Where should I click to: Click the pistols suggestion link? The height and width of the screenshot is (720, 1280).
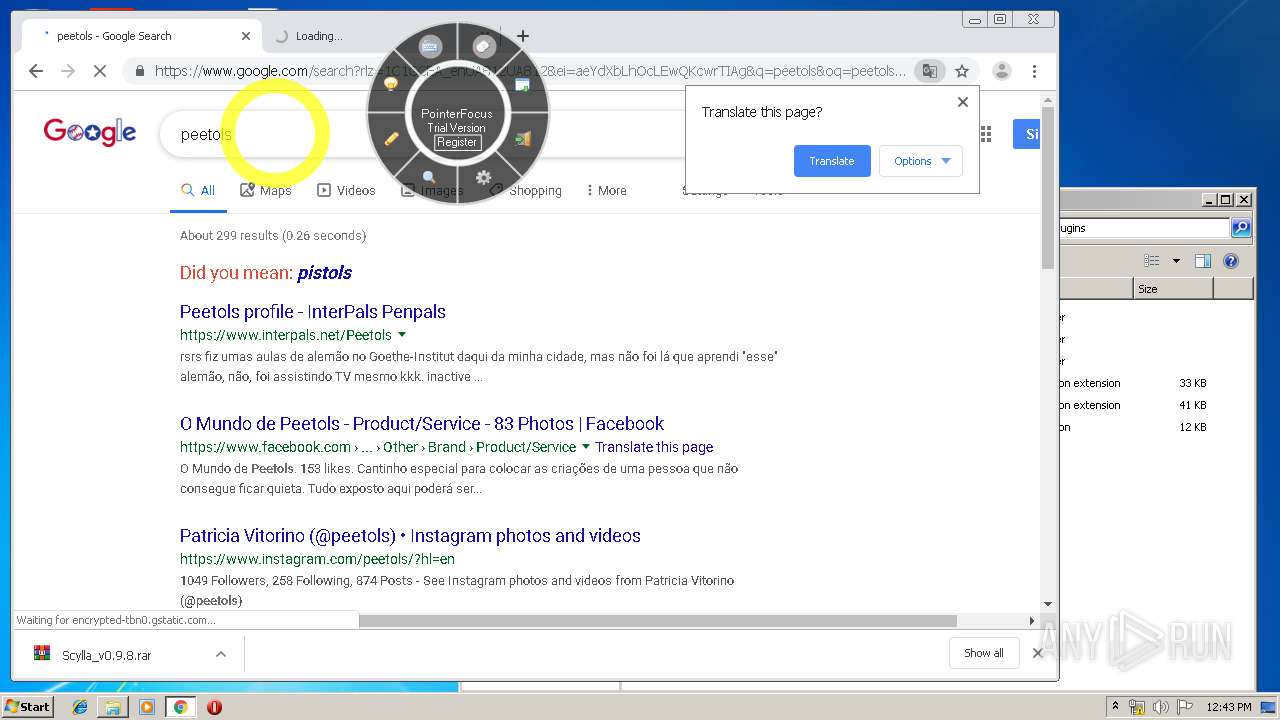click(325, 273)
